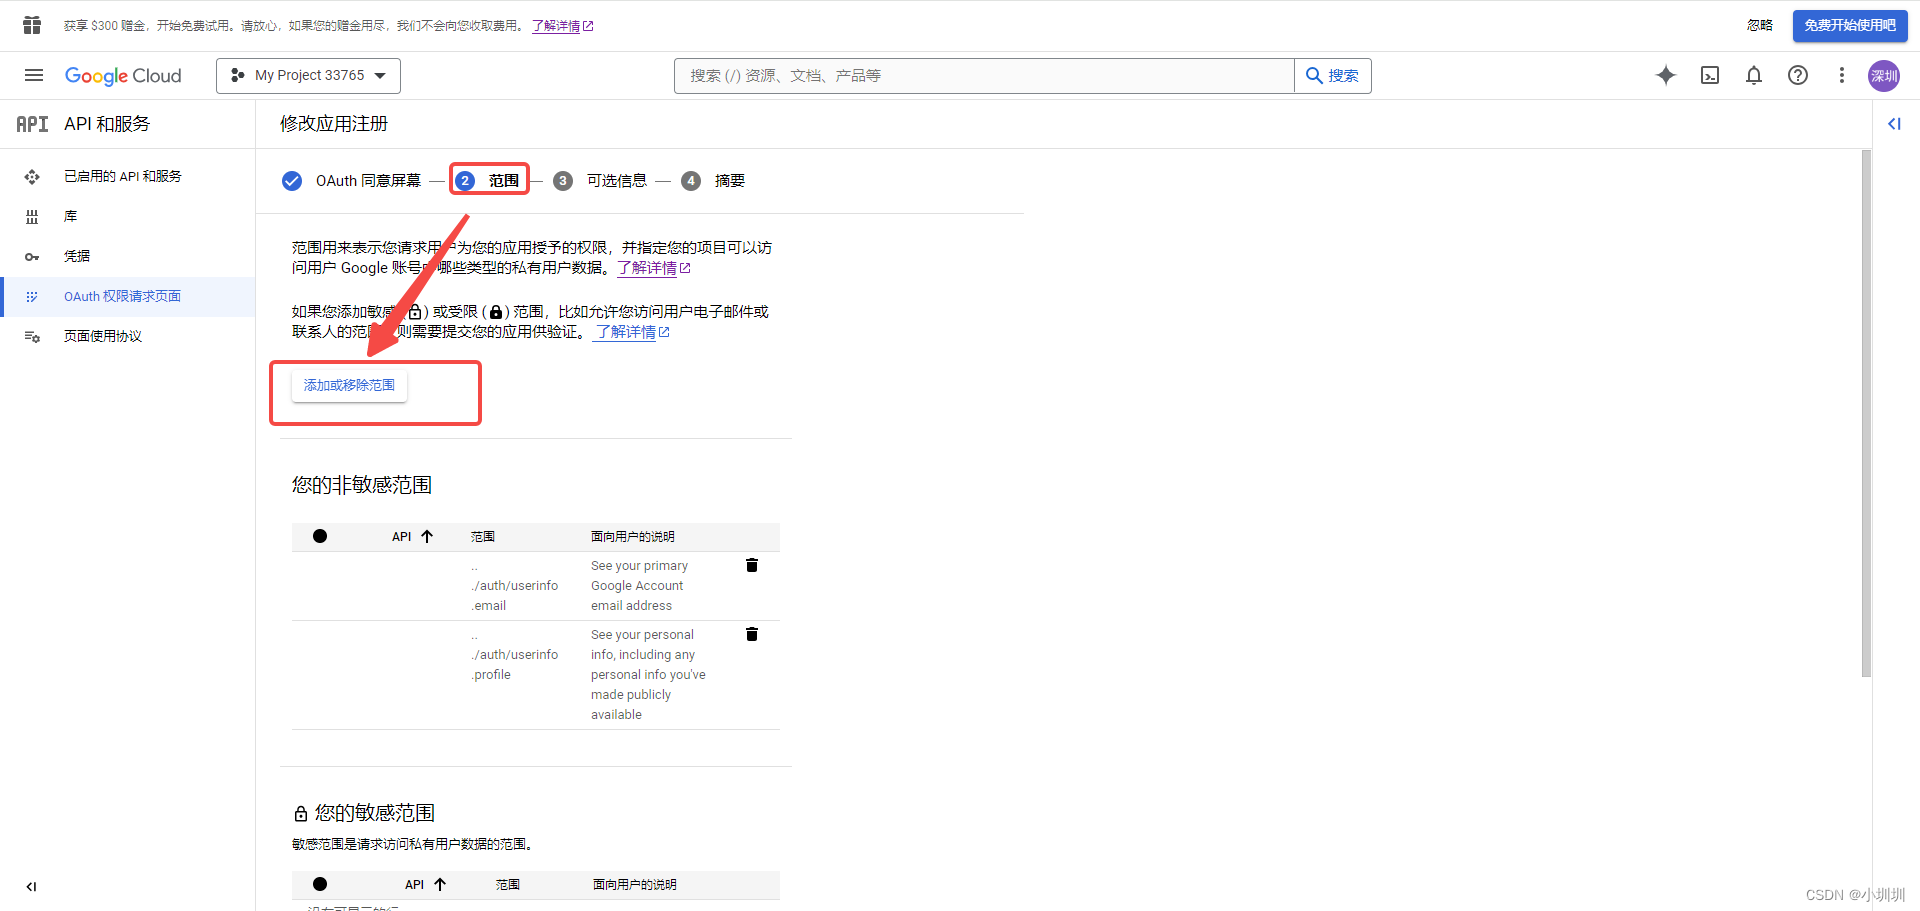Screen dimensions: 1920x911
Task: Open the help question-mark icon
Action: (1798, 75)
